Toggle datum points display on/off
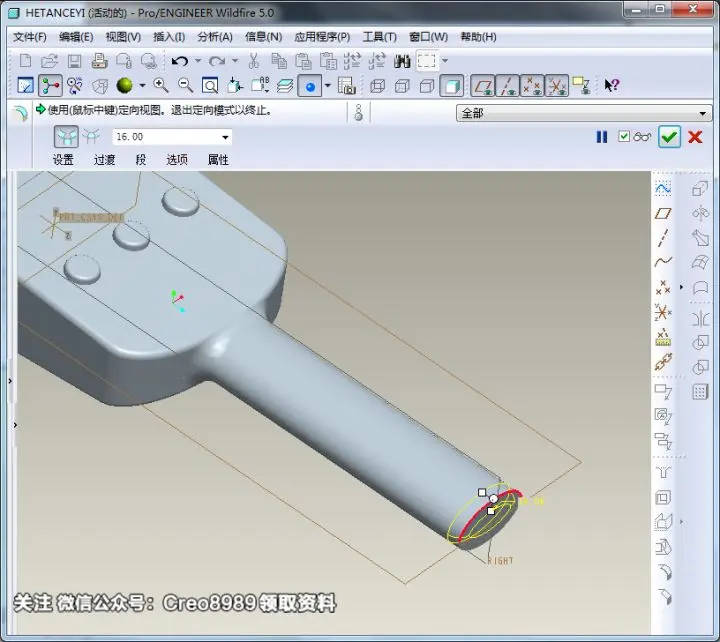 (532, 86)
